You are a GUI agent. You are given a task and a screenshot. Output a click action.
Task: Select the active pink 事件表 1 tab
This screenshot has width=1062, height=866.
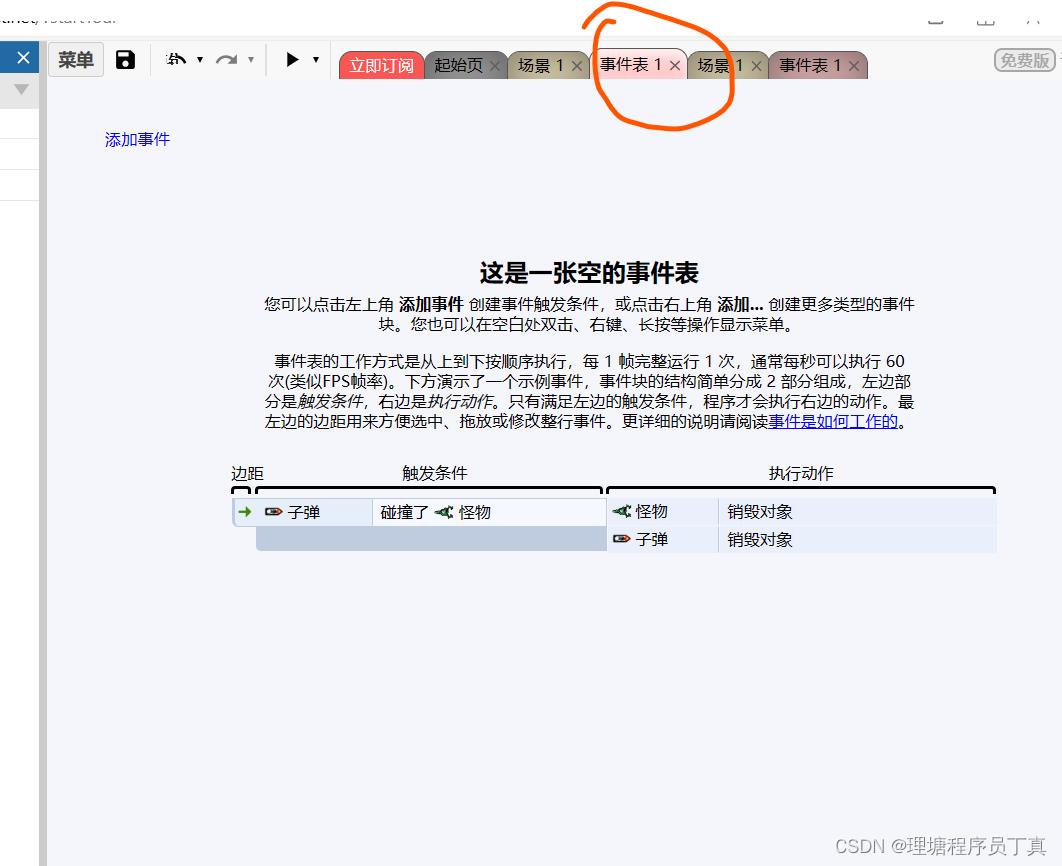pyautogui.click(x=631, y=64)
